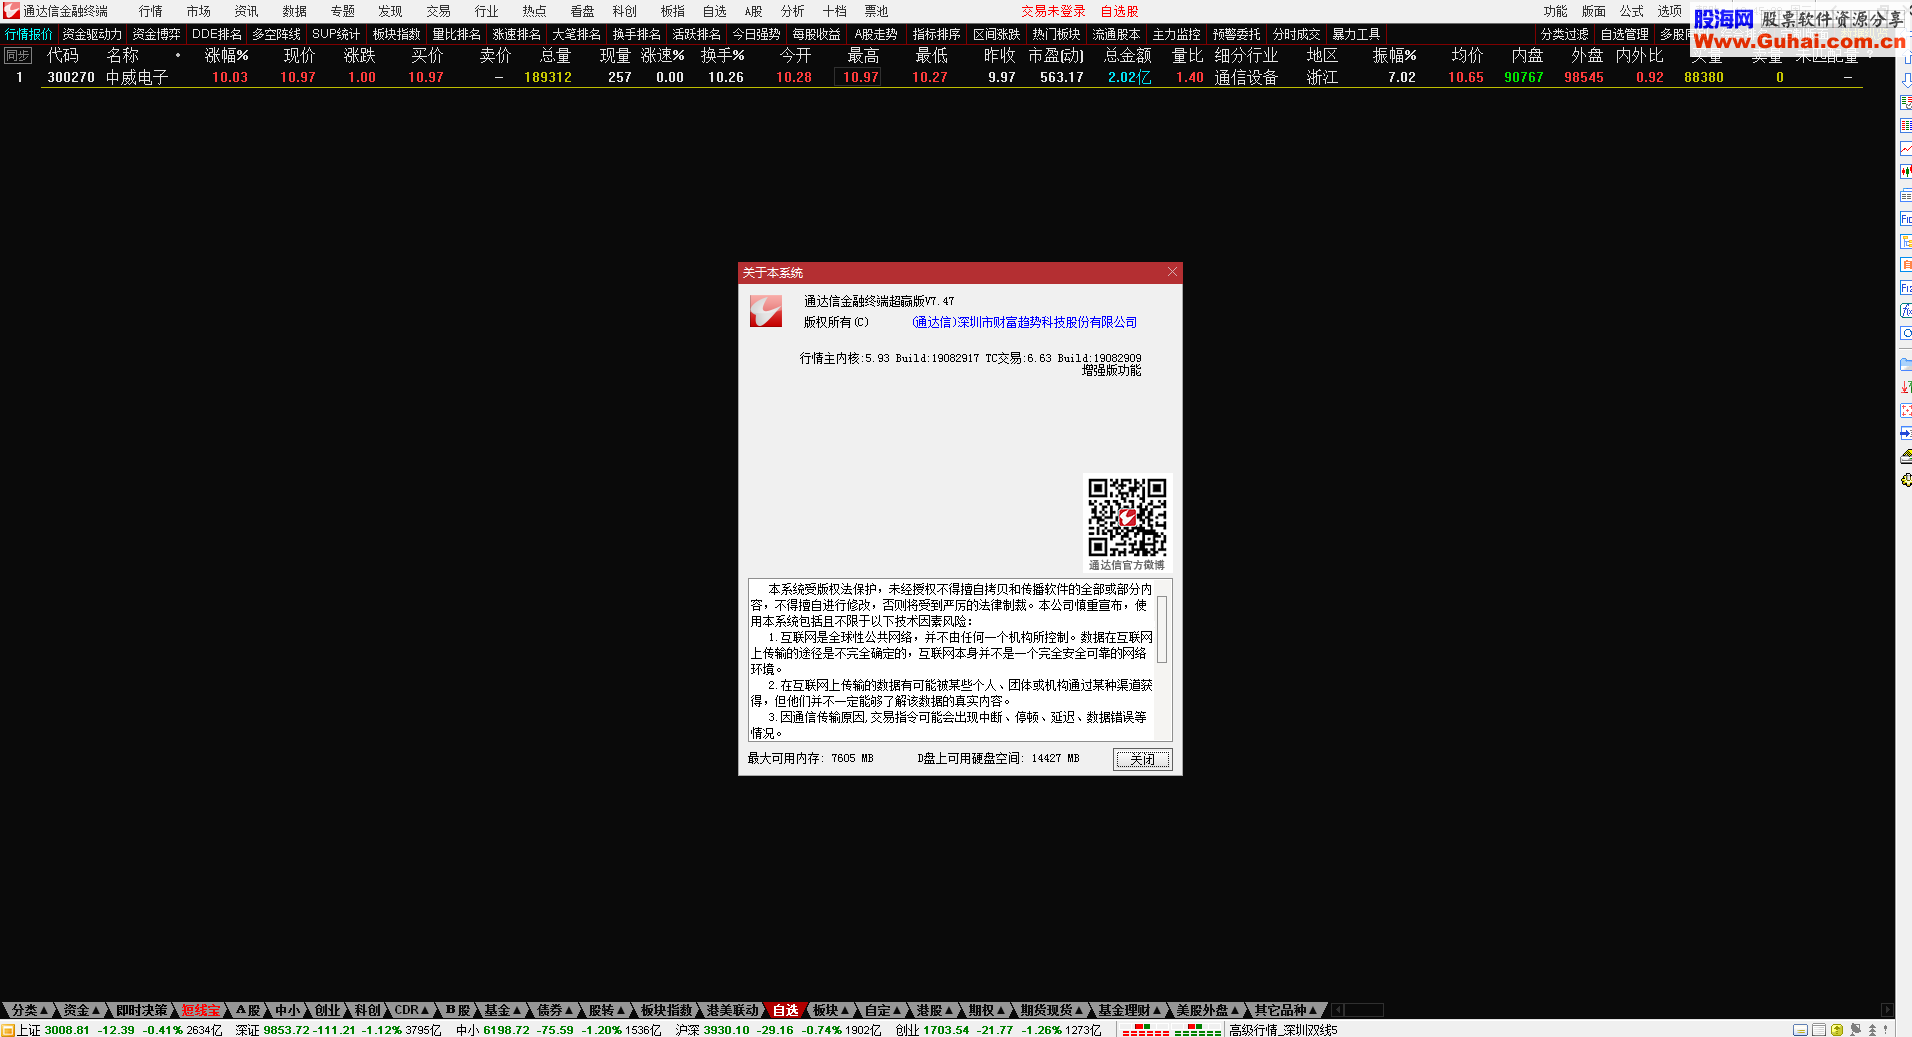Click the grey pin icon in bottom-right status bar
This screenshot has width=1912, height=1037.
(1856, 1029)
